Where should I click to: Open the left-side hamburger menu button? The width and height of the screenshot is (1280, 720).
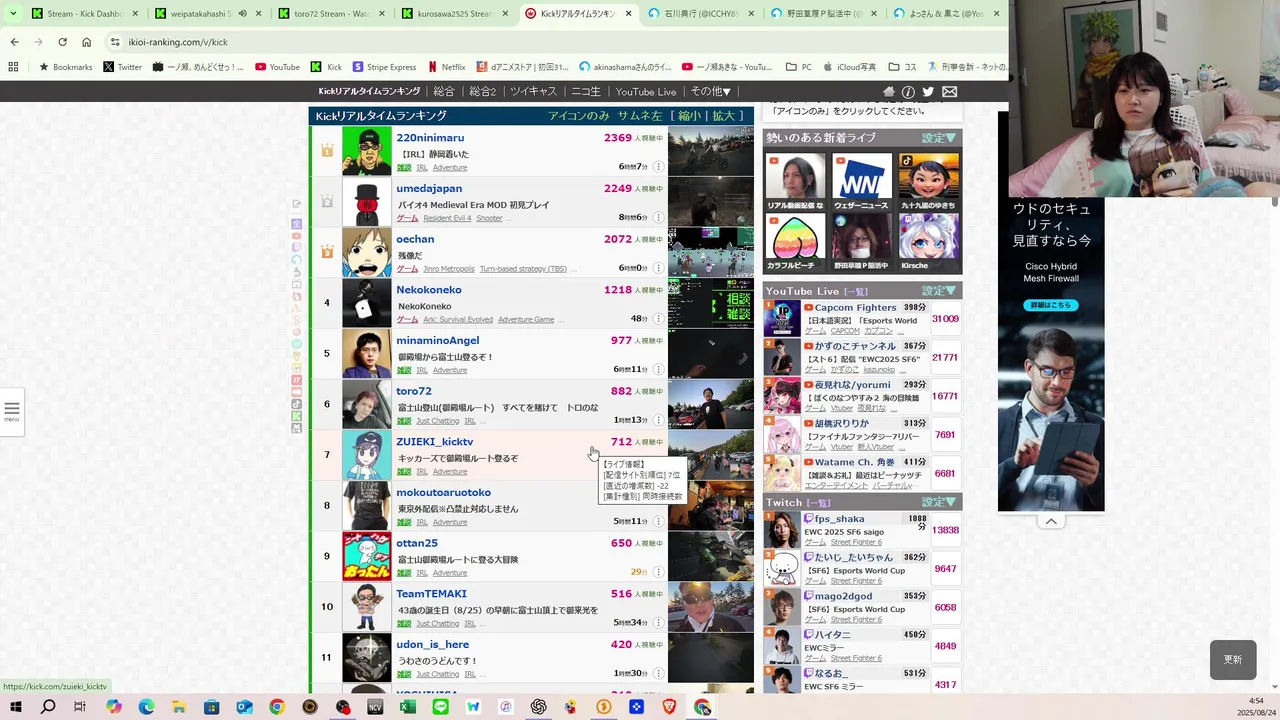pyautogui.click(x=12, y=411)
